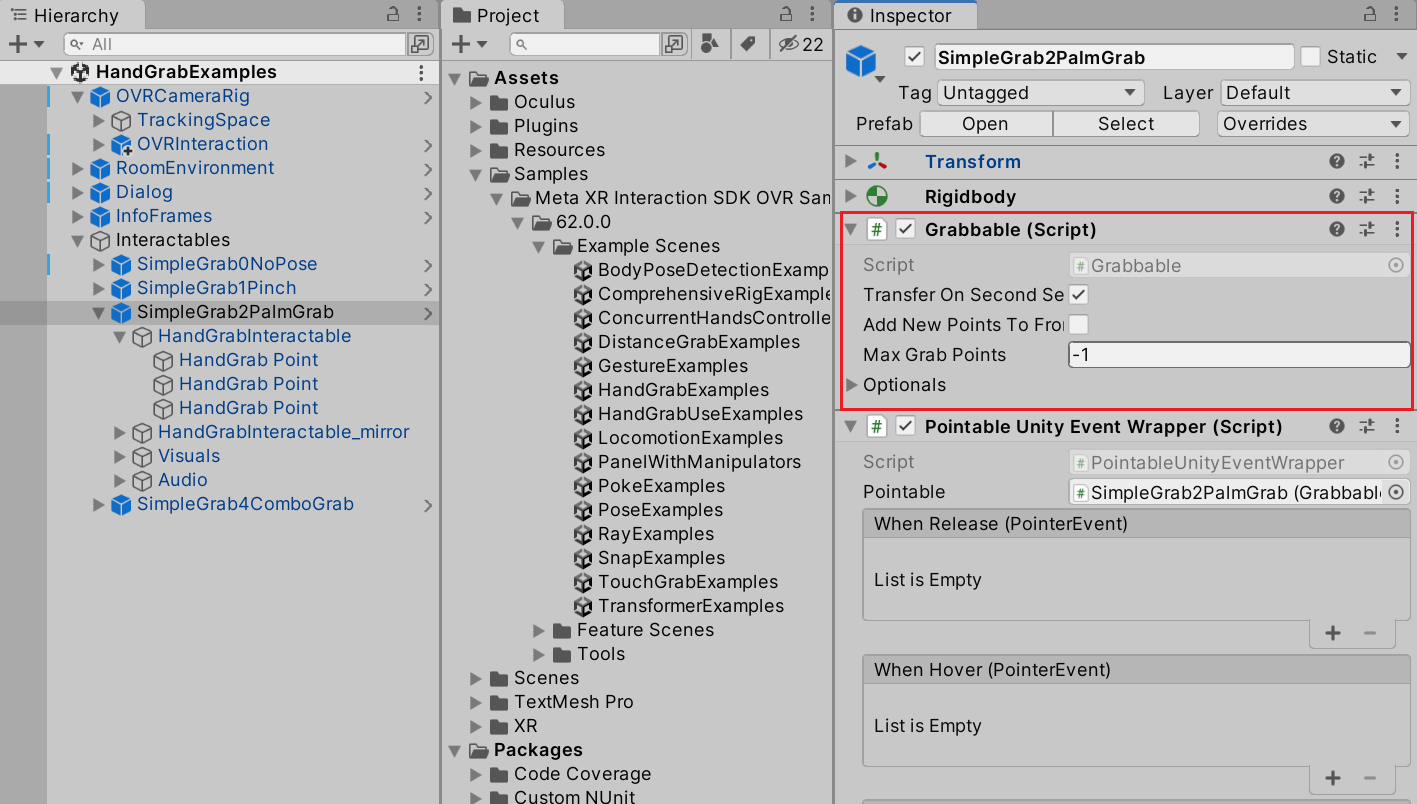Check Add New Points To Front

(x=1078, y=325)
